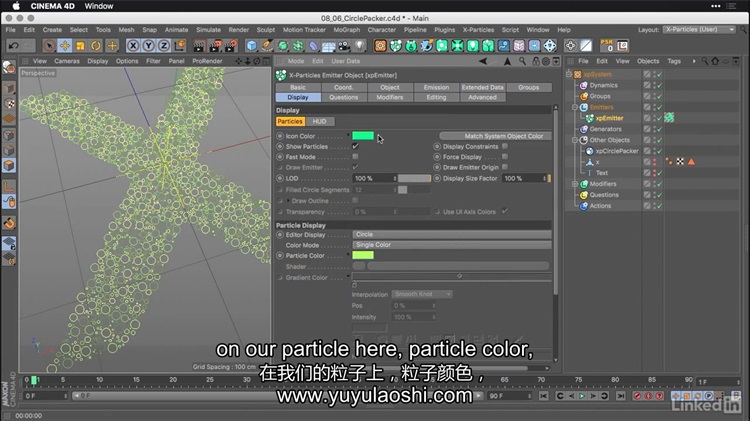The height and width of the screenshot is (421, 750).
Task: Toggle the Z axis lock
Action: point(164,46)
